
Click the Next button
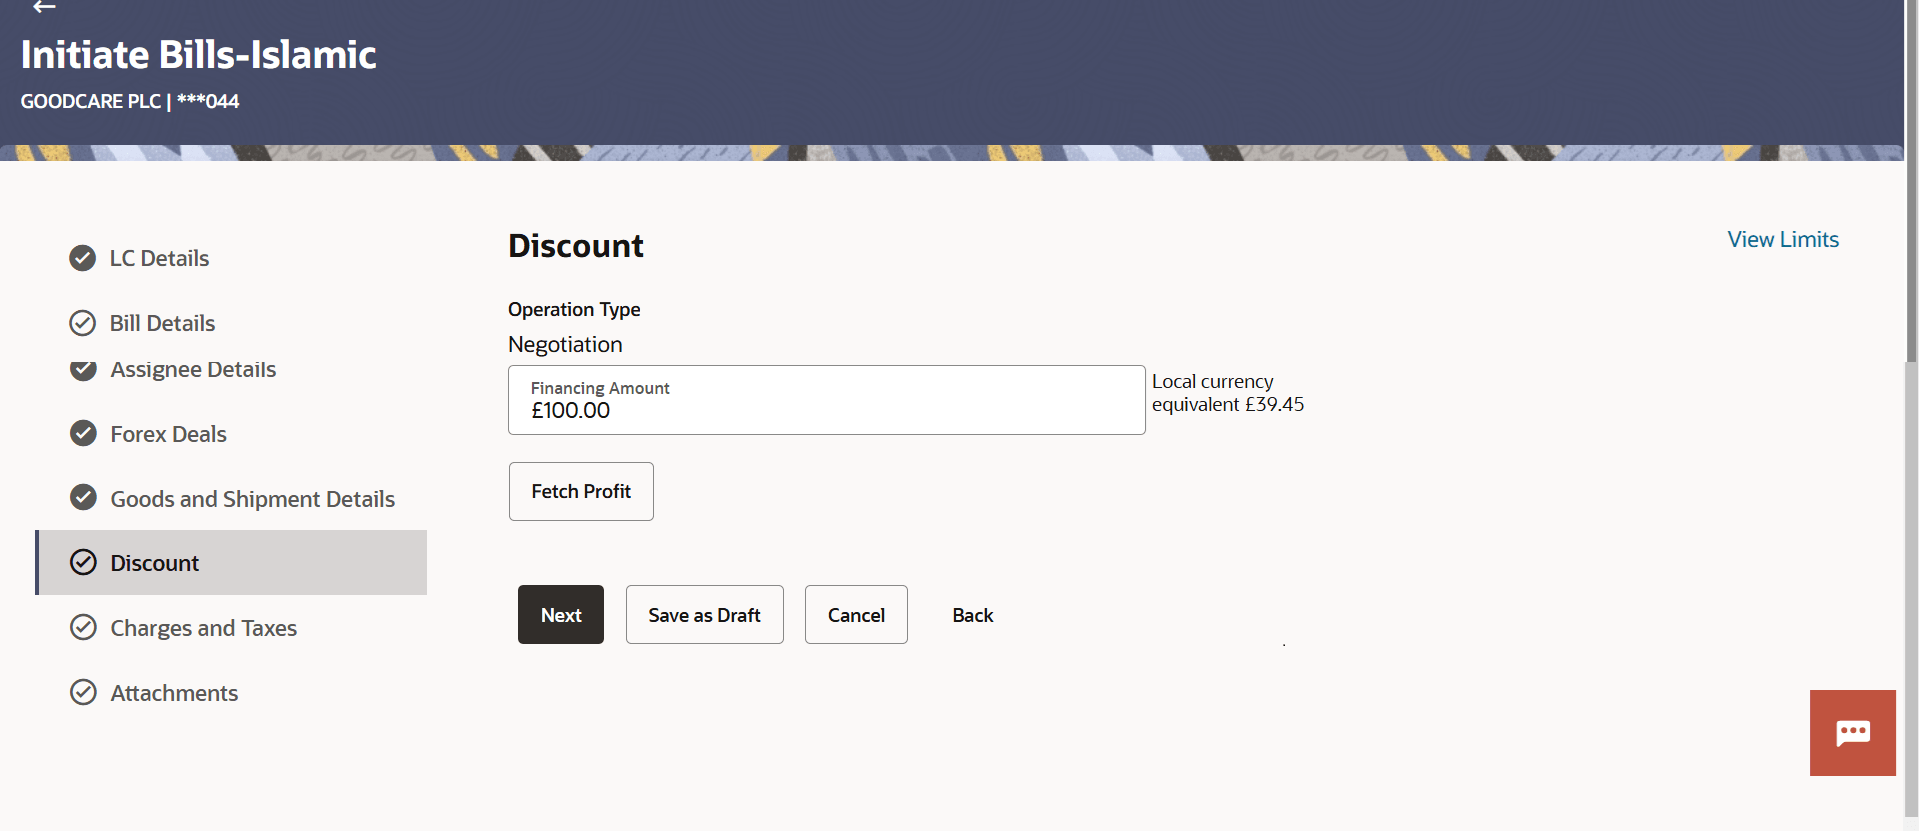click(561, 615)
